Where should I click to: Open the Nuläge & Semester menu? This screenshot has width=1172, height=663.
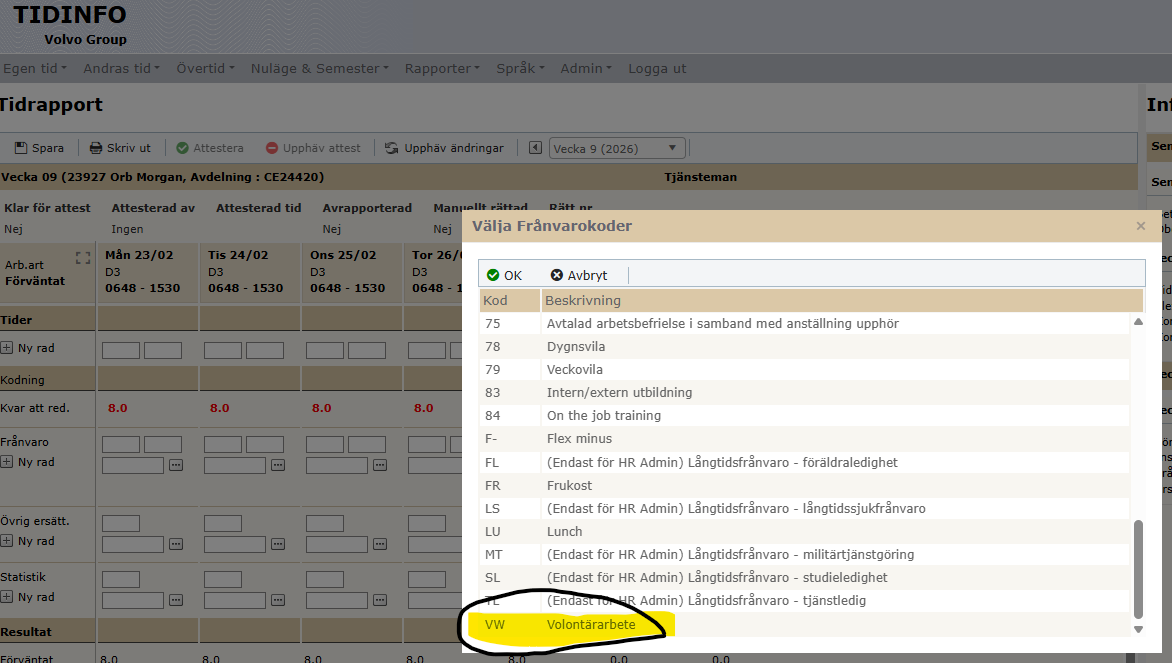[321, 69]
